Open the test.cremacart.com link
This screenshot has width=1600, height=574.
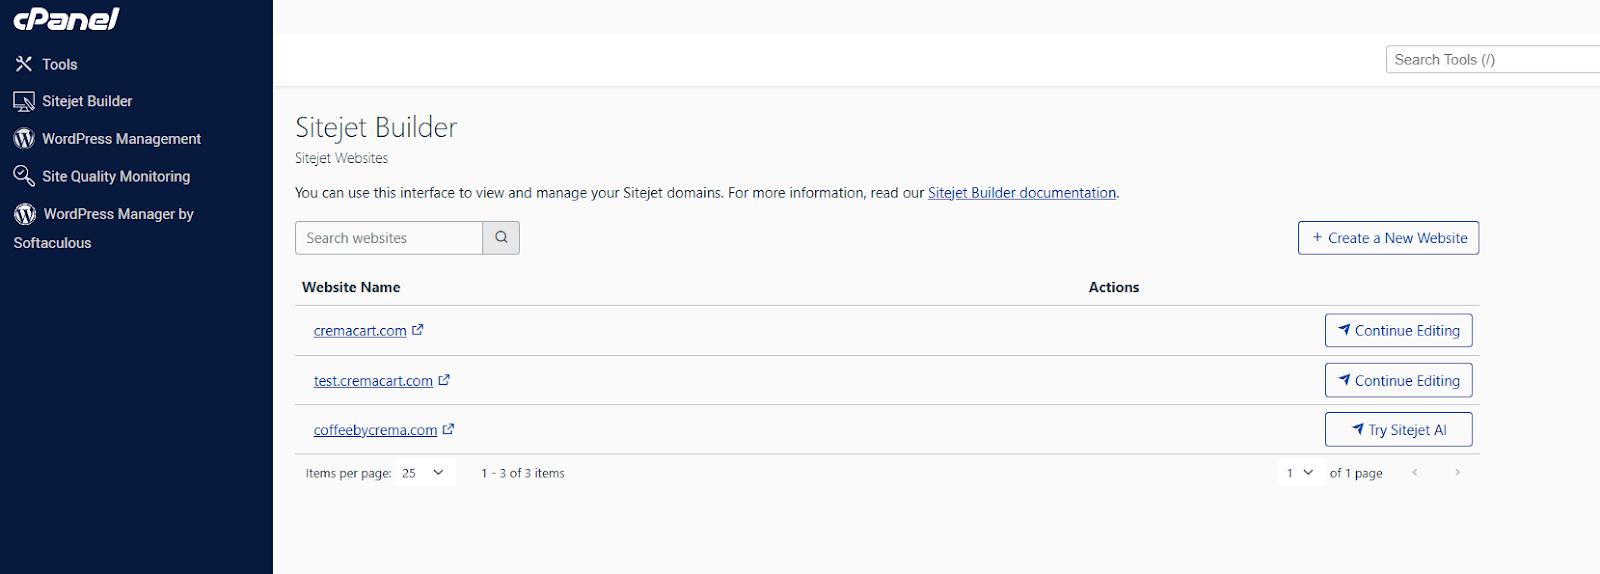point(373,381)
